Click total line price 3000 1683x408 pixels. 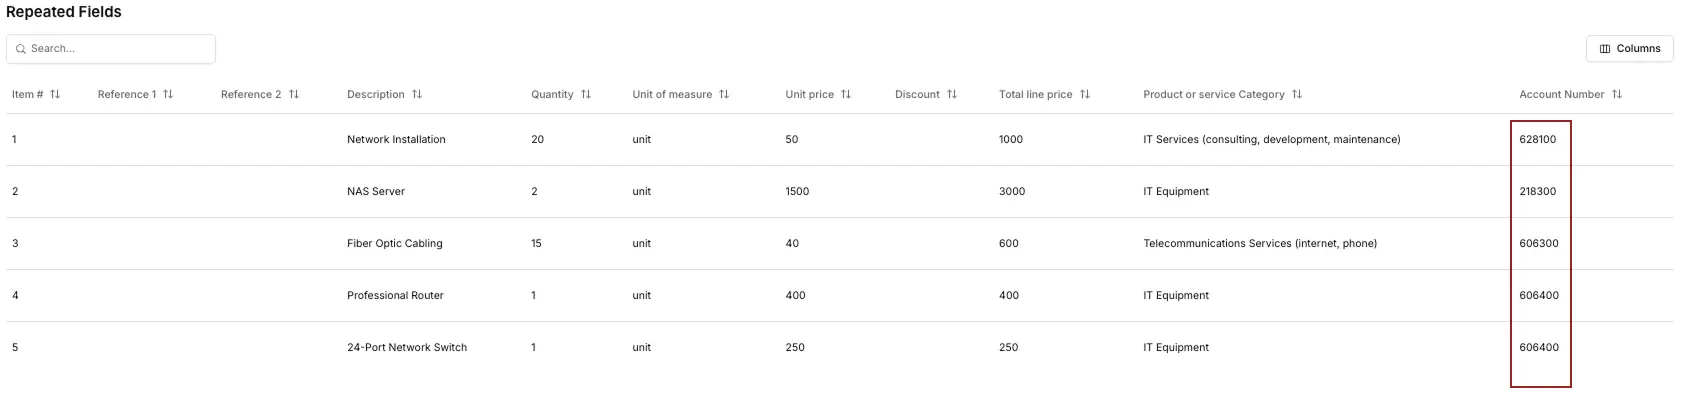pyautogui.click(x=1012, y=191)
